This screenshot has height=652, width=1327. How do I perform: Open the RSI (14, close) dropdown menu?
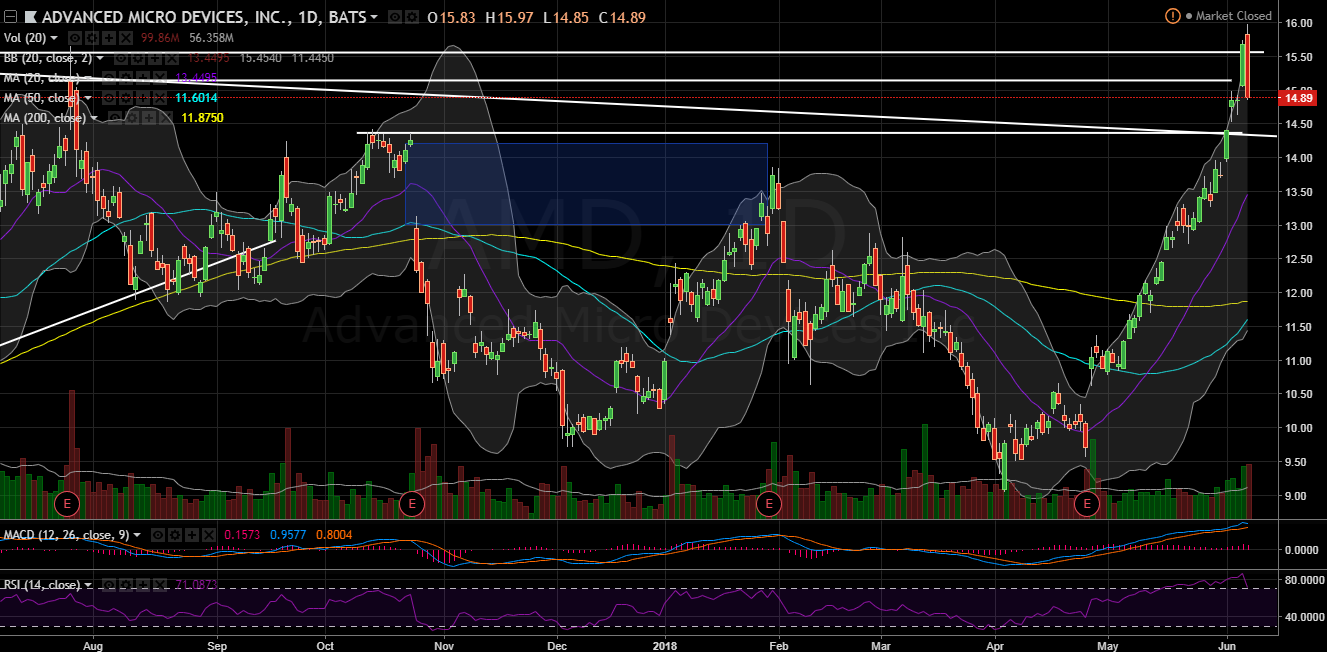click(88, 585)
